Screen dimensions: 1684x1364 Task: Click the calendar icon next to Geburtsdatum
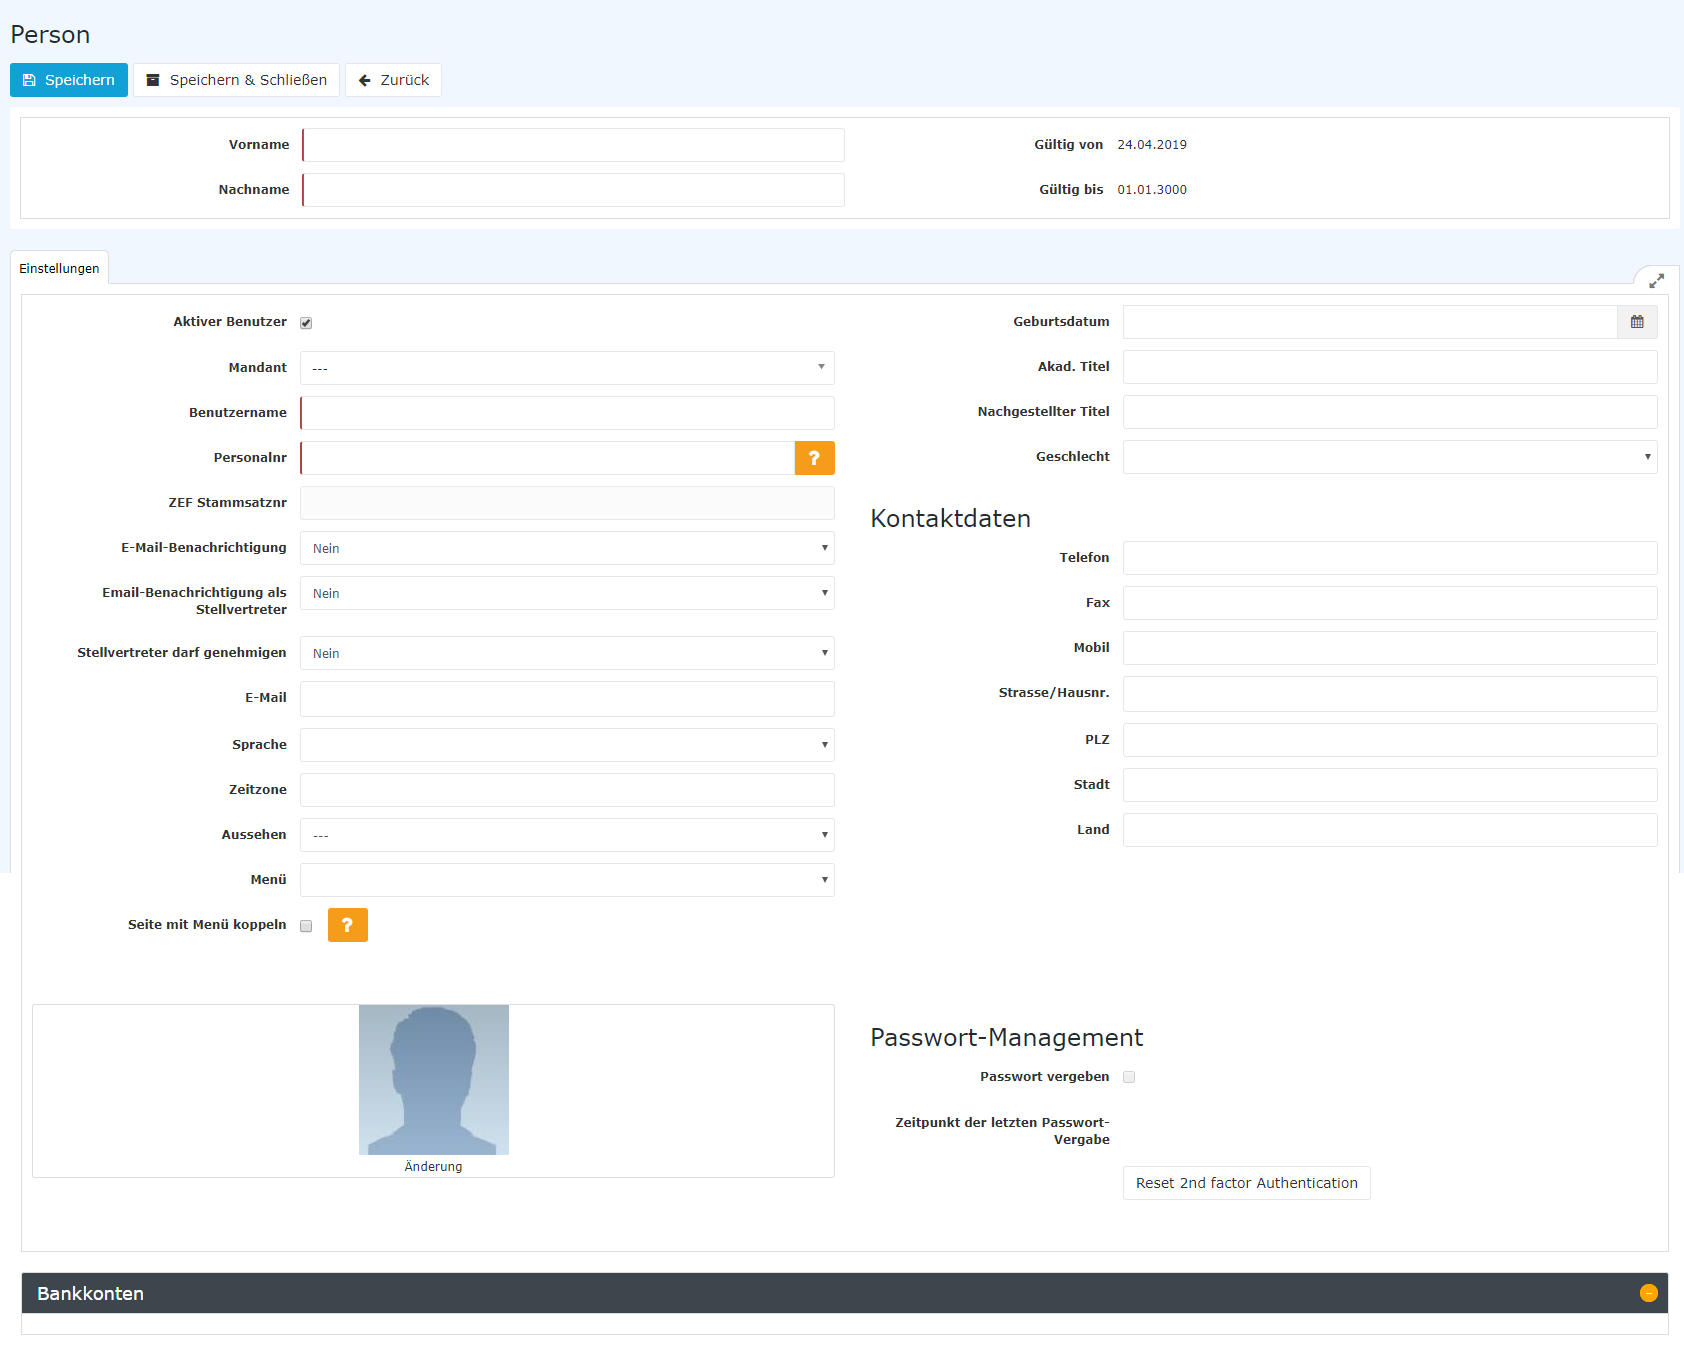click(1637, 322)
